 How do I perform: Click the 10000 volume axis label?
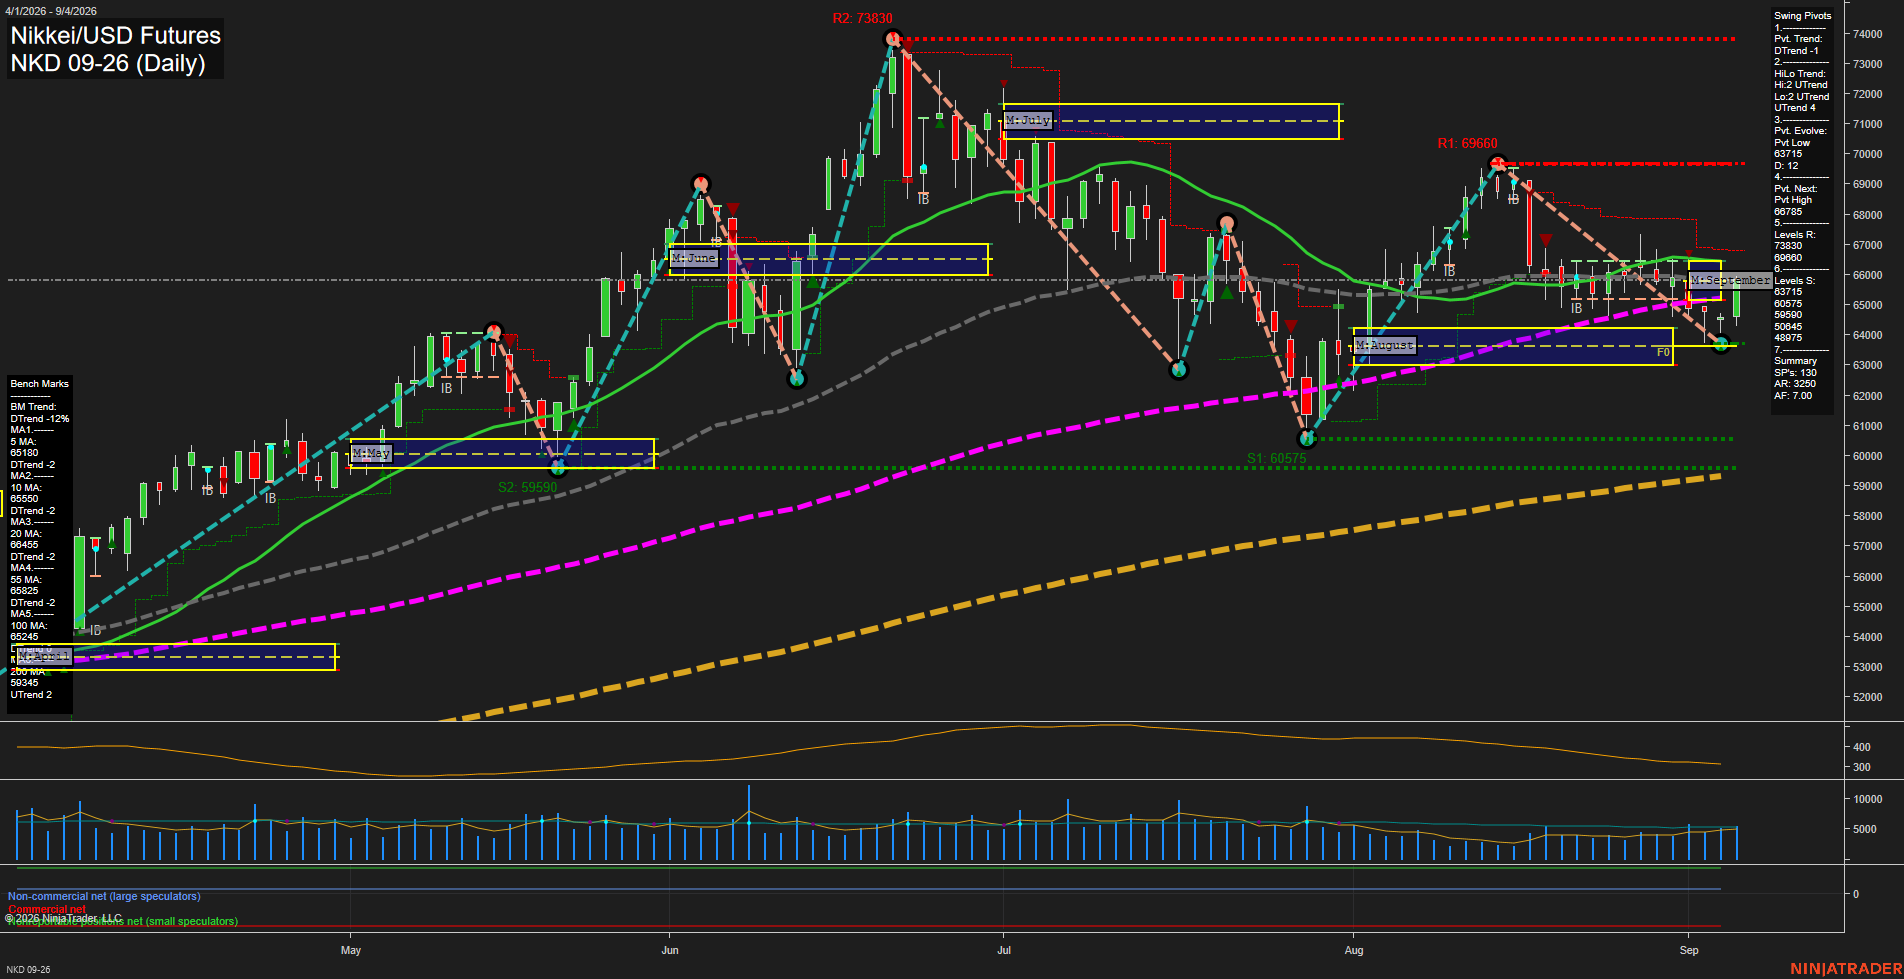coord(1867,799)
